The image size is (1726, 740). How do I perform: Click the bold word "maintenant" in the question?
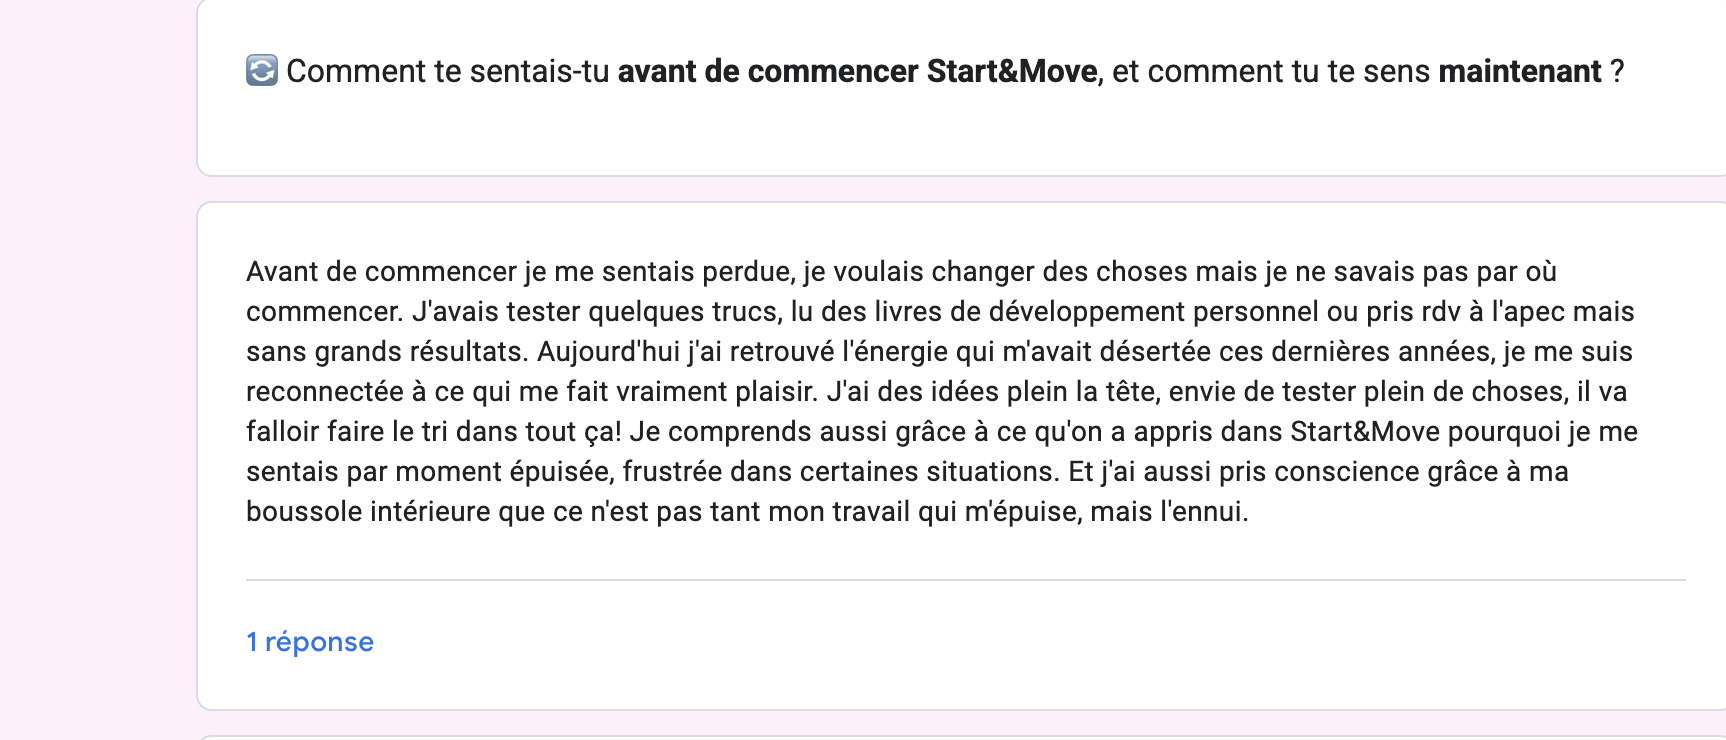(1519, 71)
